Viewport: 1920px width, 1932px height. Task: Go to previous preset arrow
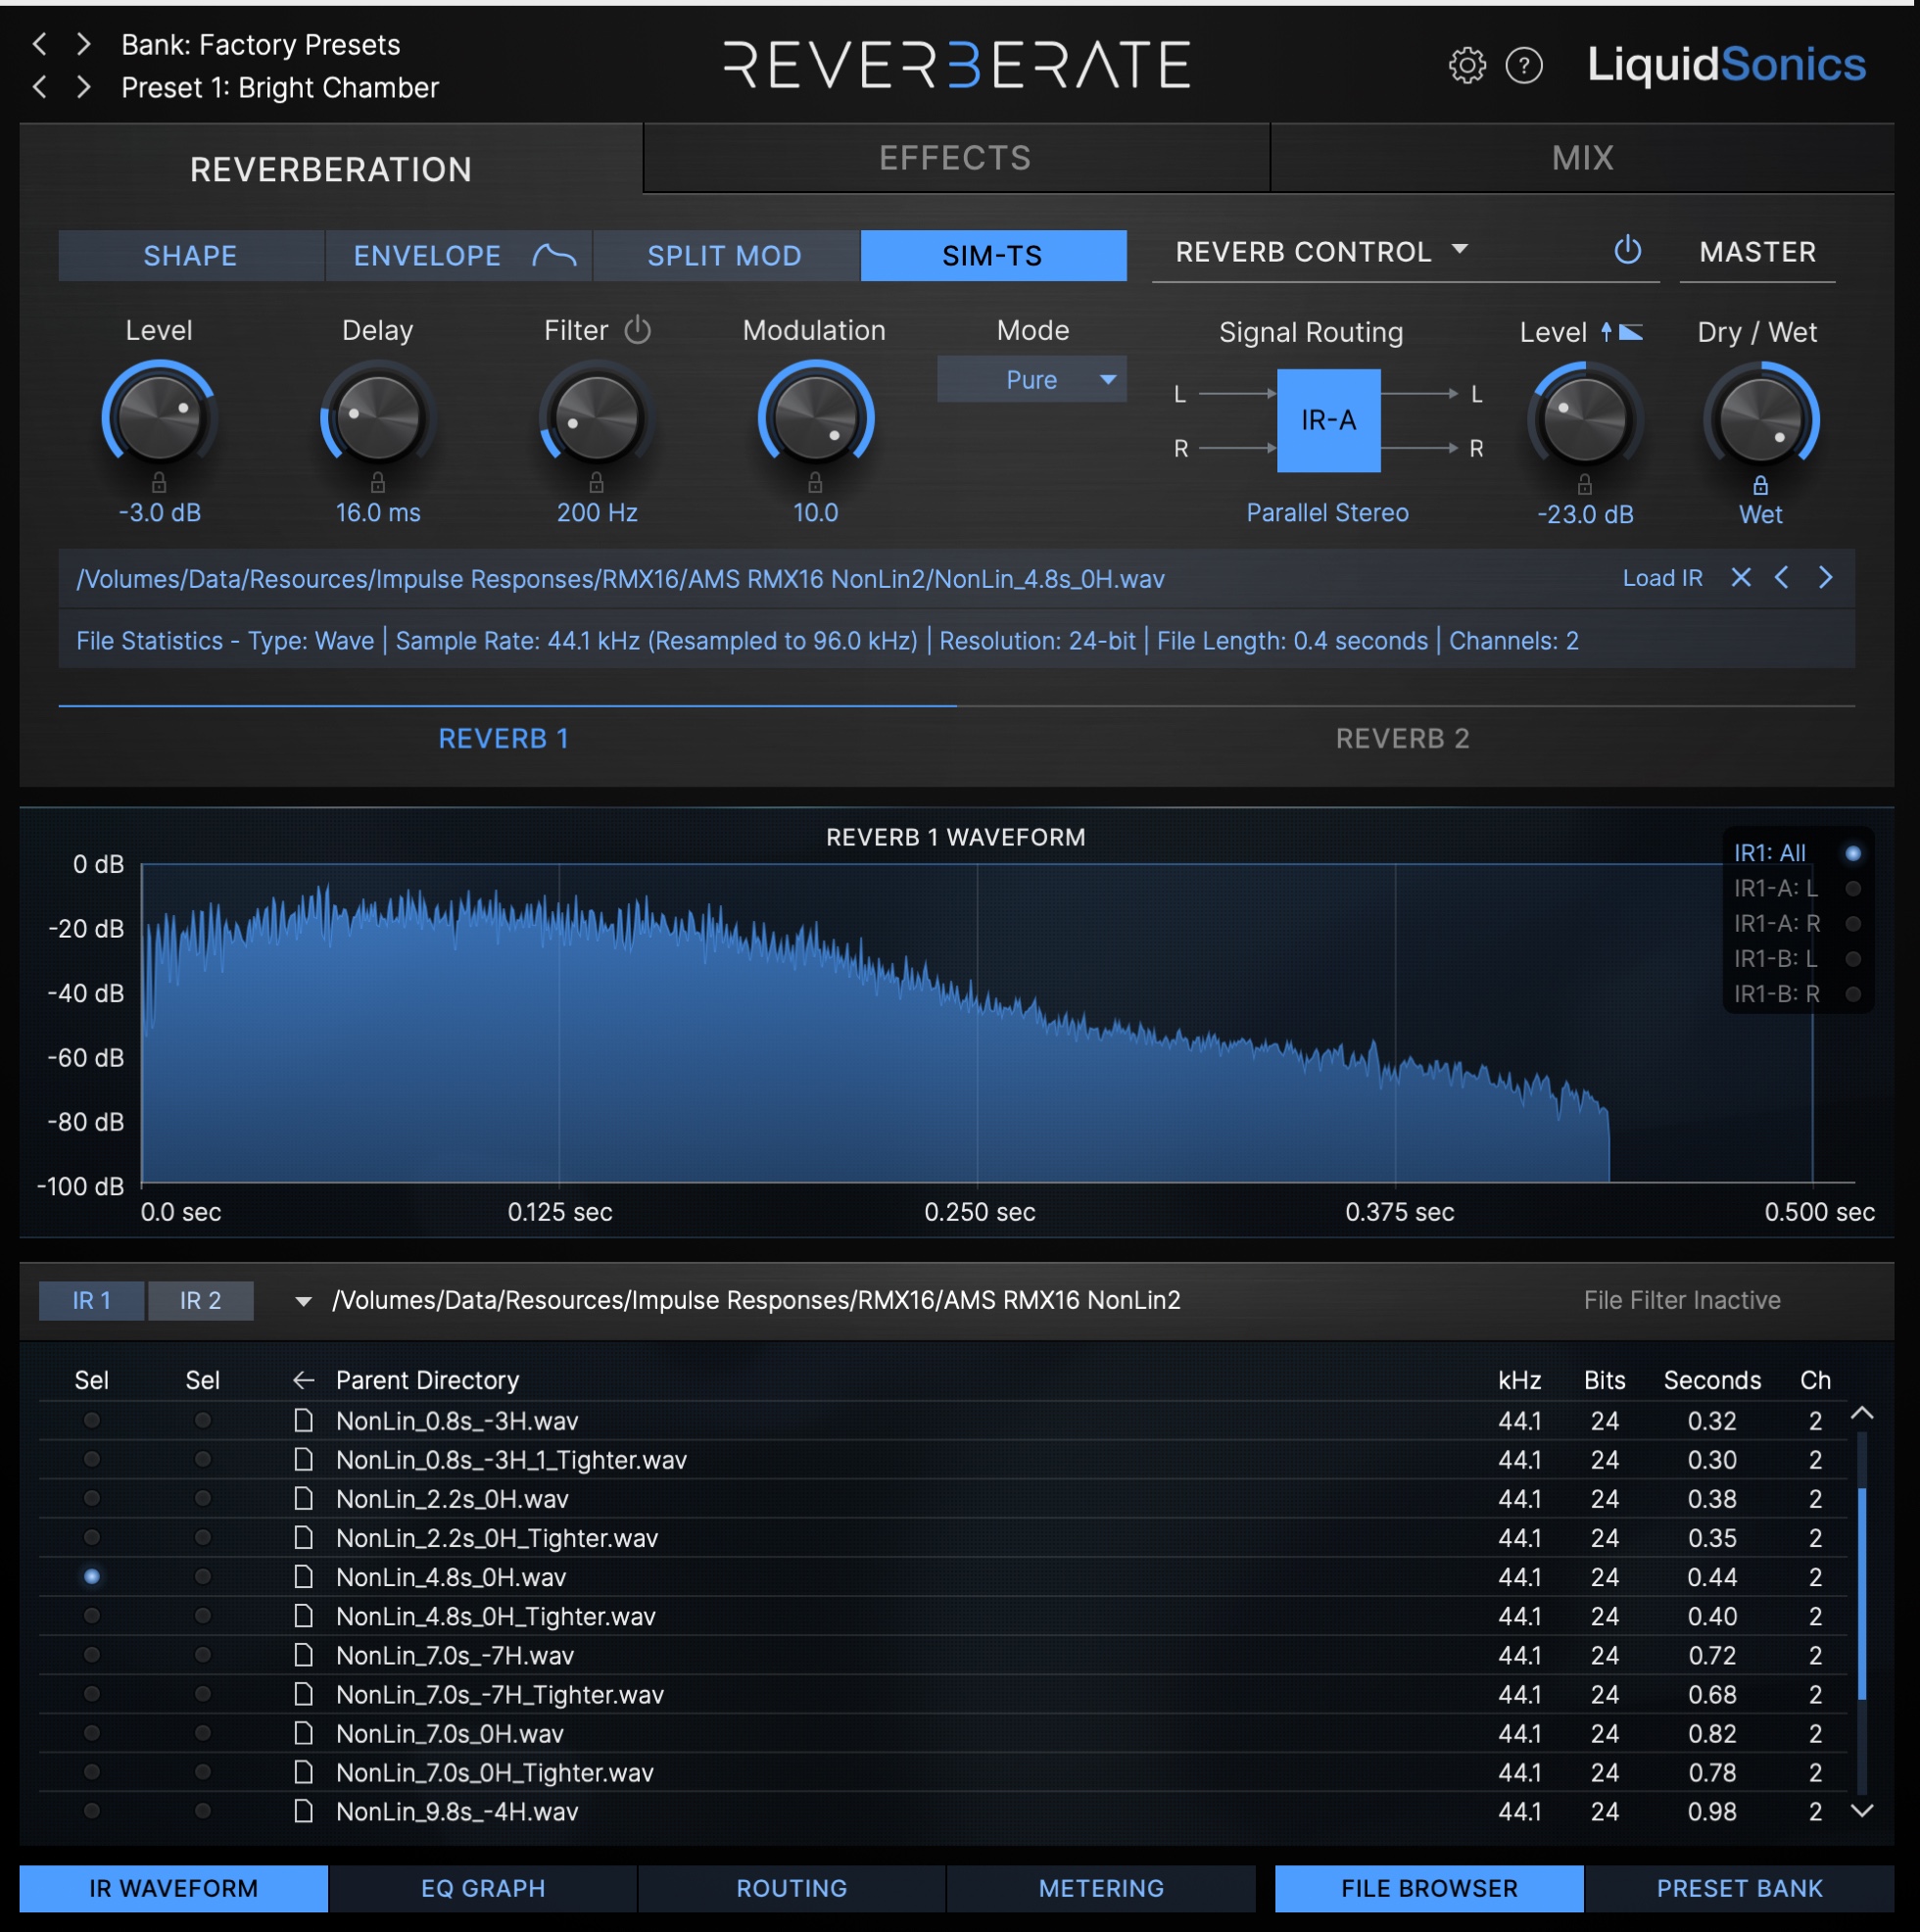(40, 87)
